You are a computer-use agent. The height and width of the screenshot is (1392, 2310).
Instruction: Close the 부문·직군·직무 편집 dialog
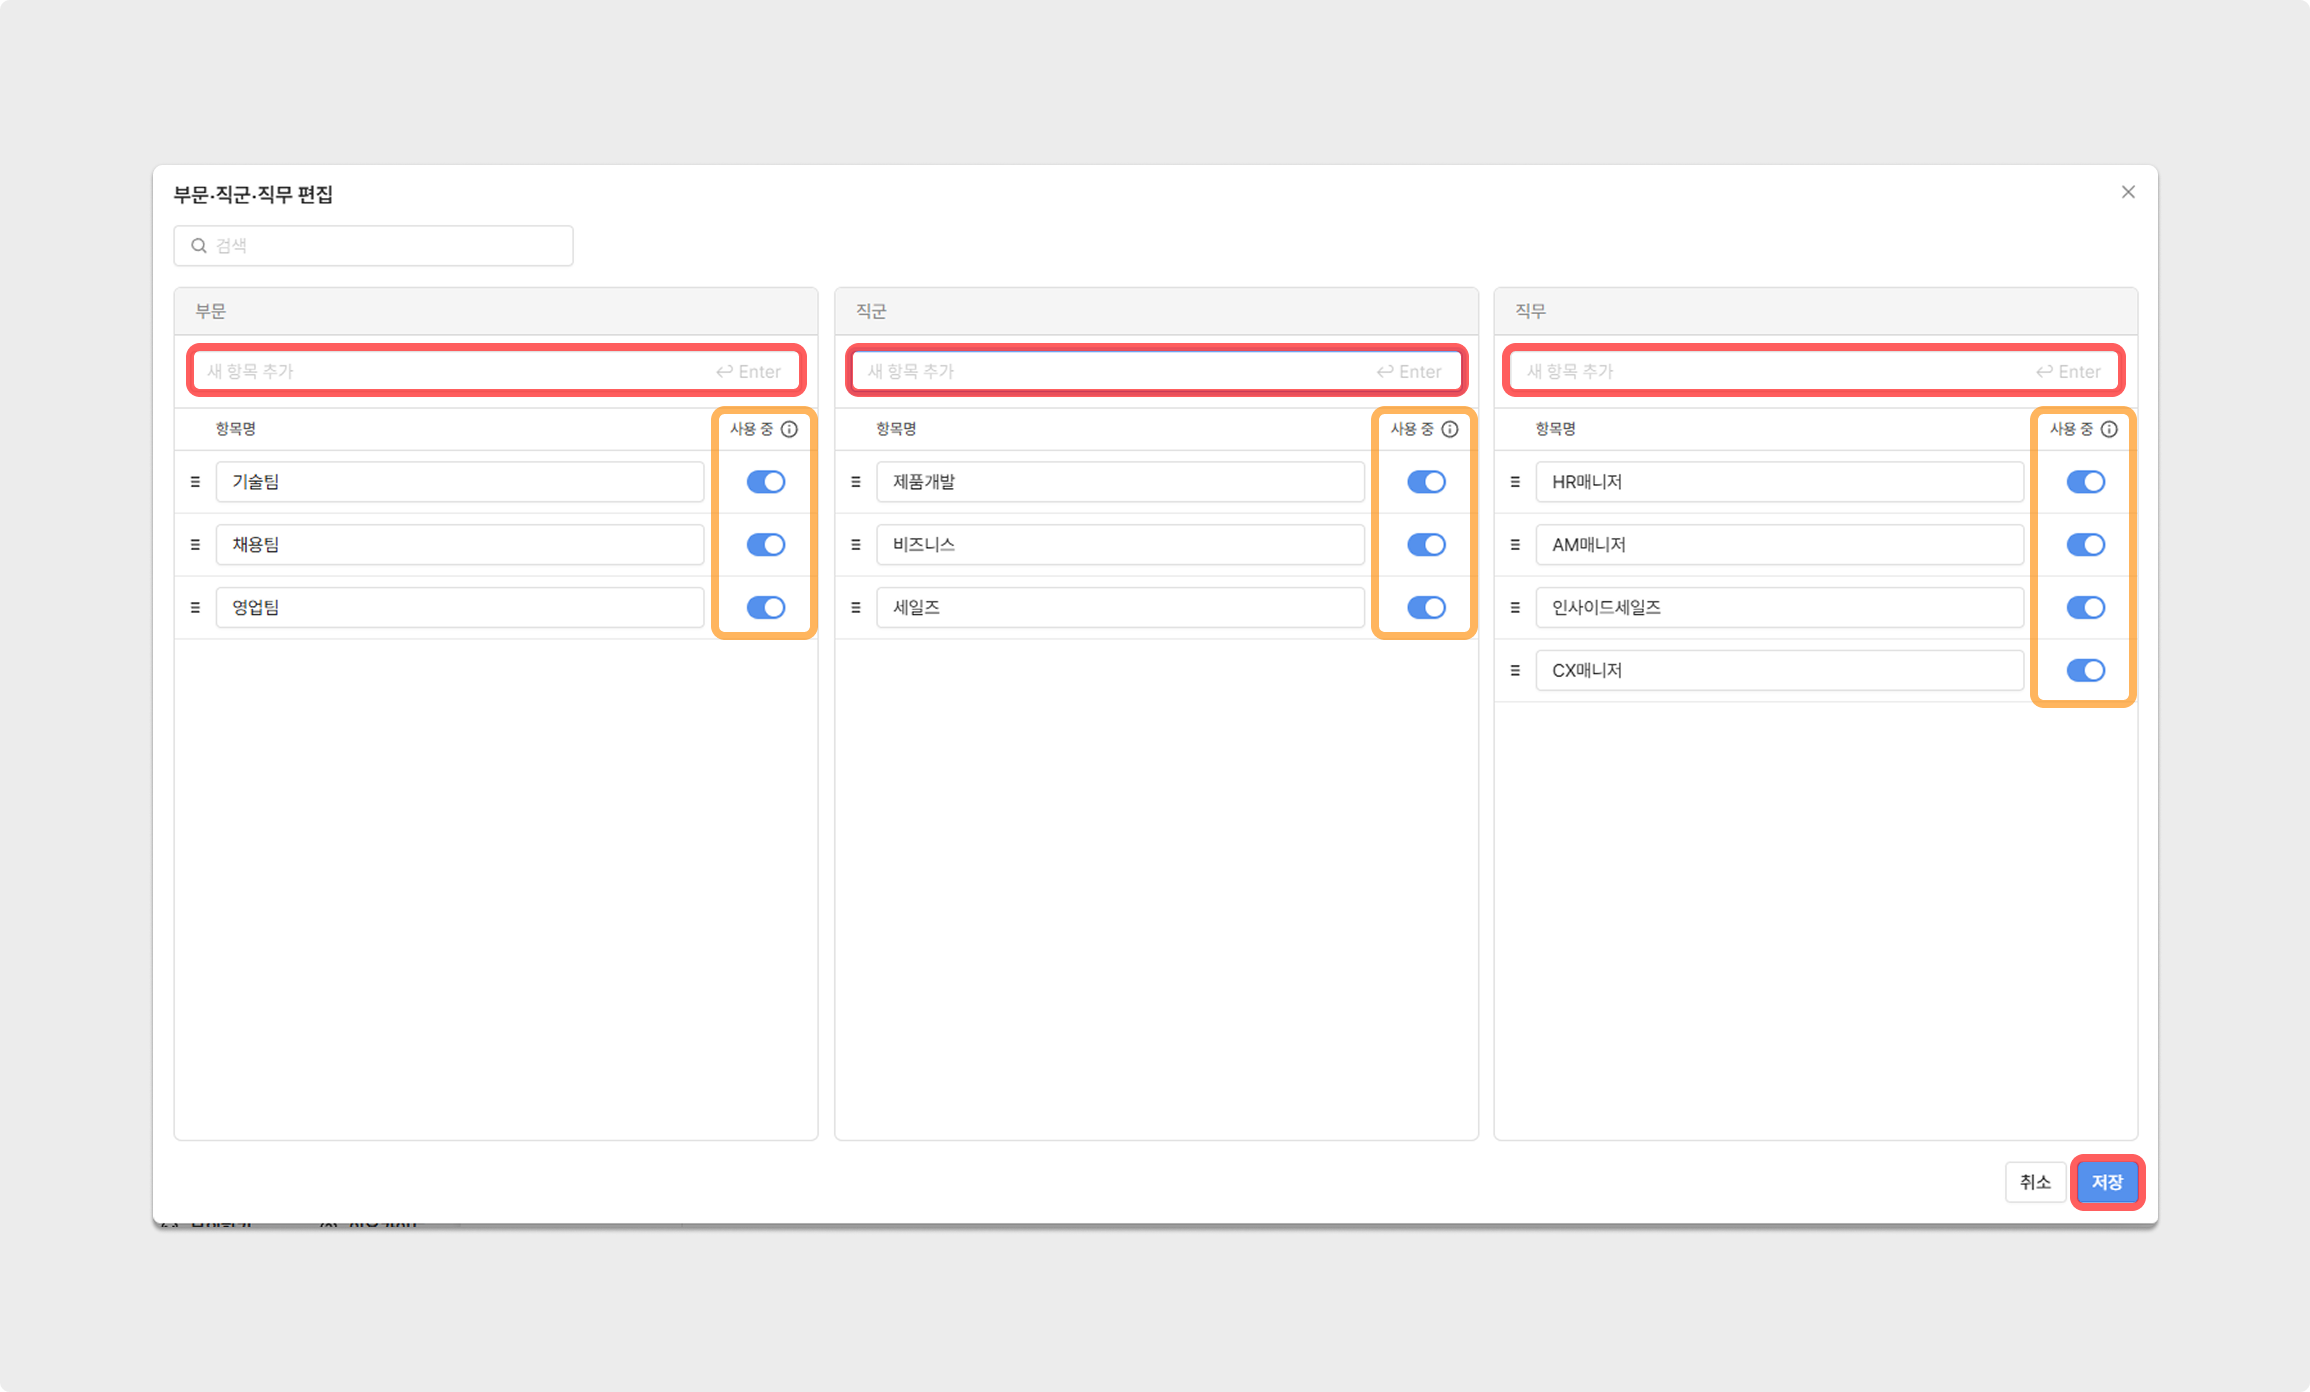[x=2128, y=192]
